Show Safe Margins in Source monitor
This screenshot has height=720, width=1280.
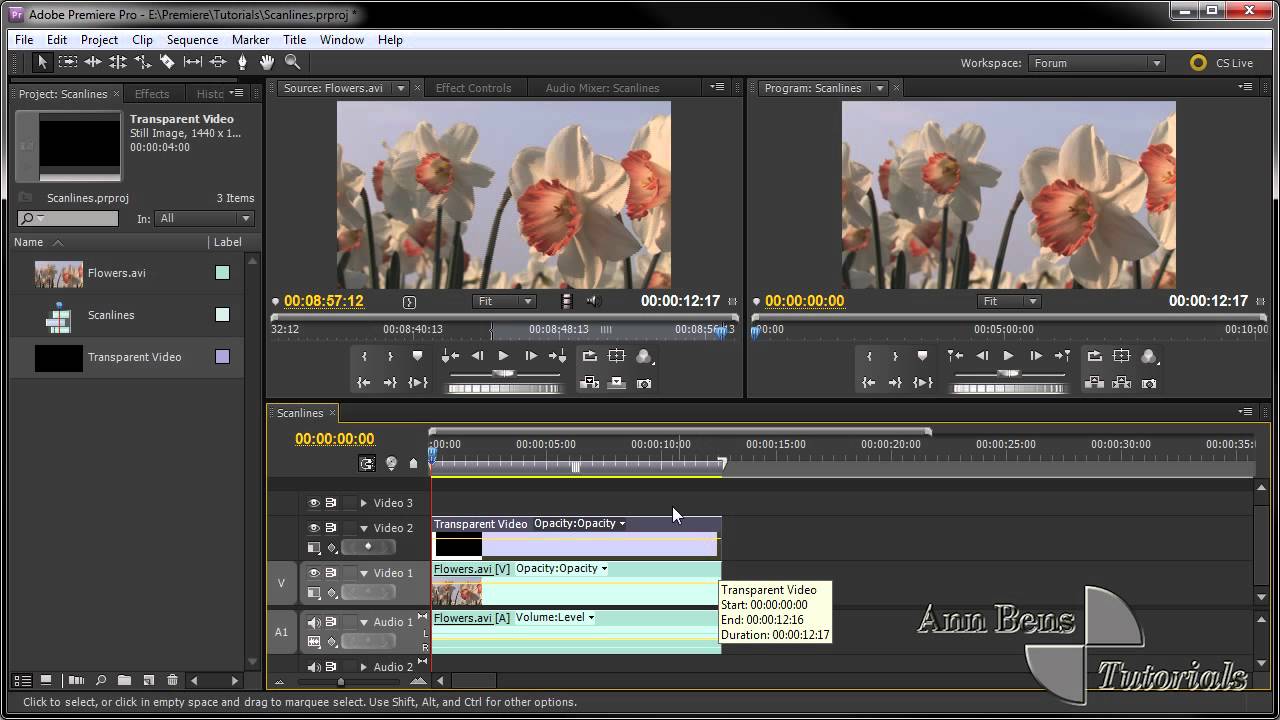(617, 356)
